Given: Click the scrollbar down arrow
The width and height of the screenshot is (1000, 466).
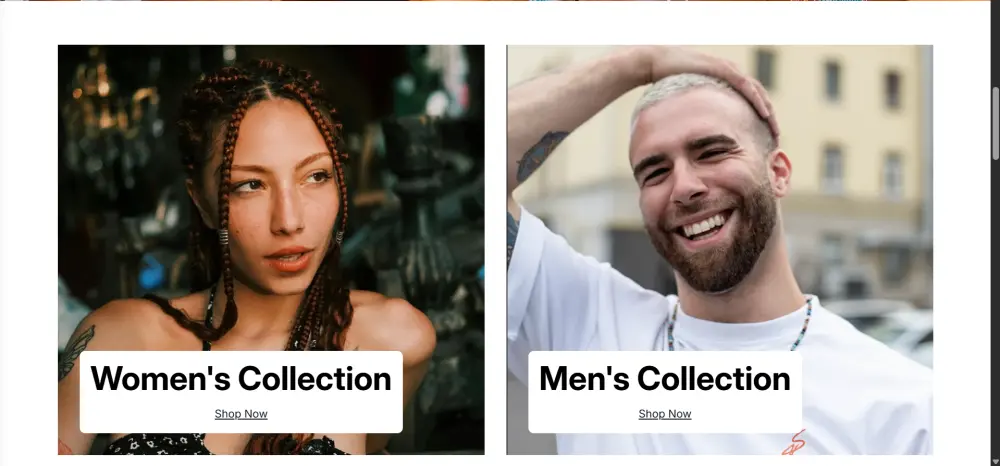Looking at the screenshot, I should 996,460.
